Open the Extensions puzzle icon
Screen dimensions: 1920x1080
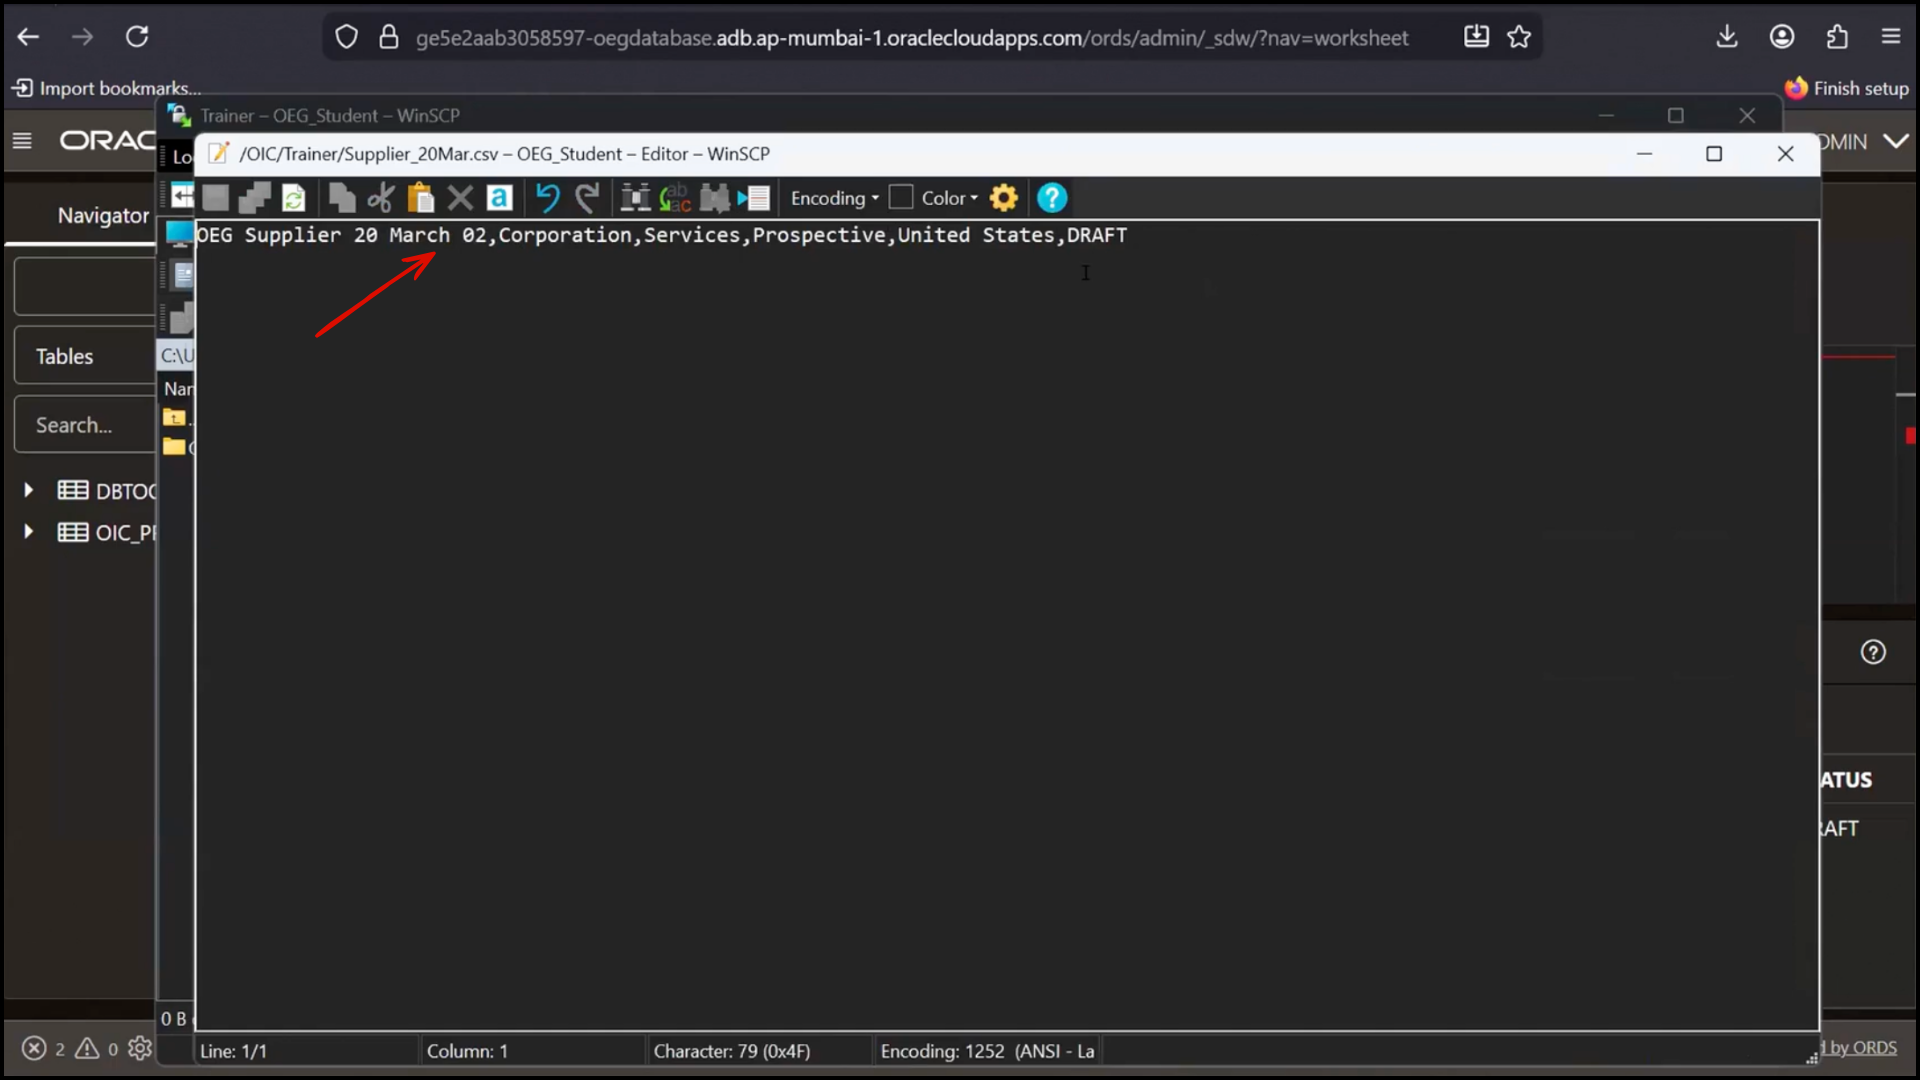coord(1837,37)
